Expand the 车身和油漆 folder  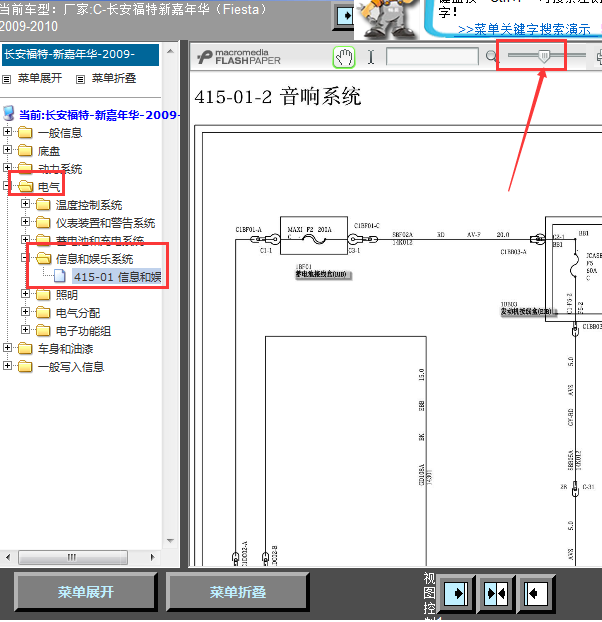click(x=7, y=347)
